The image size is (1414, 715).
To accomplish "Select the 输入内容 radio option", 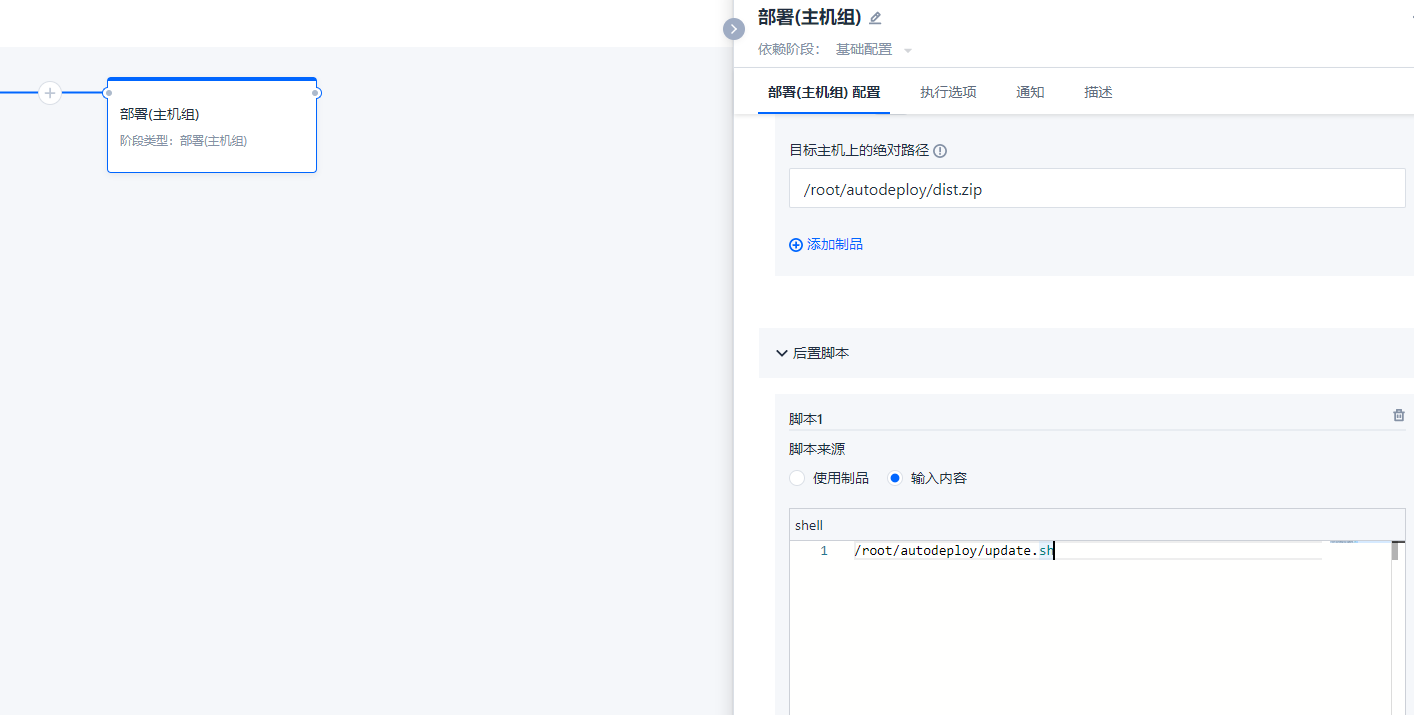I will 895,478.
